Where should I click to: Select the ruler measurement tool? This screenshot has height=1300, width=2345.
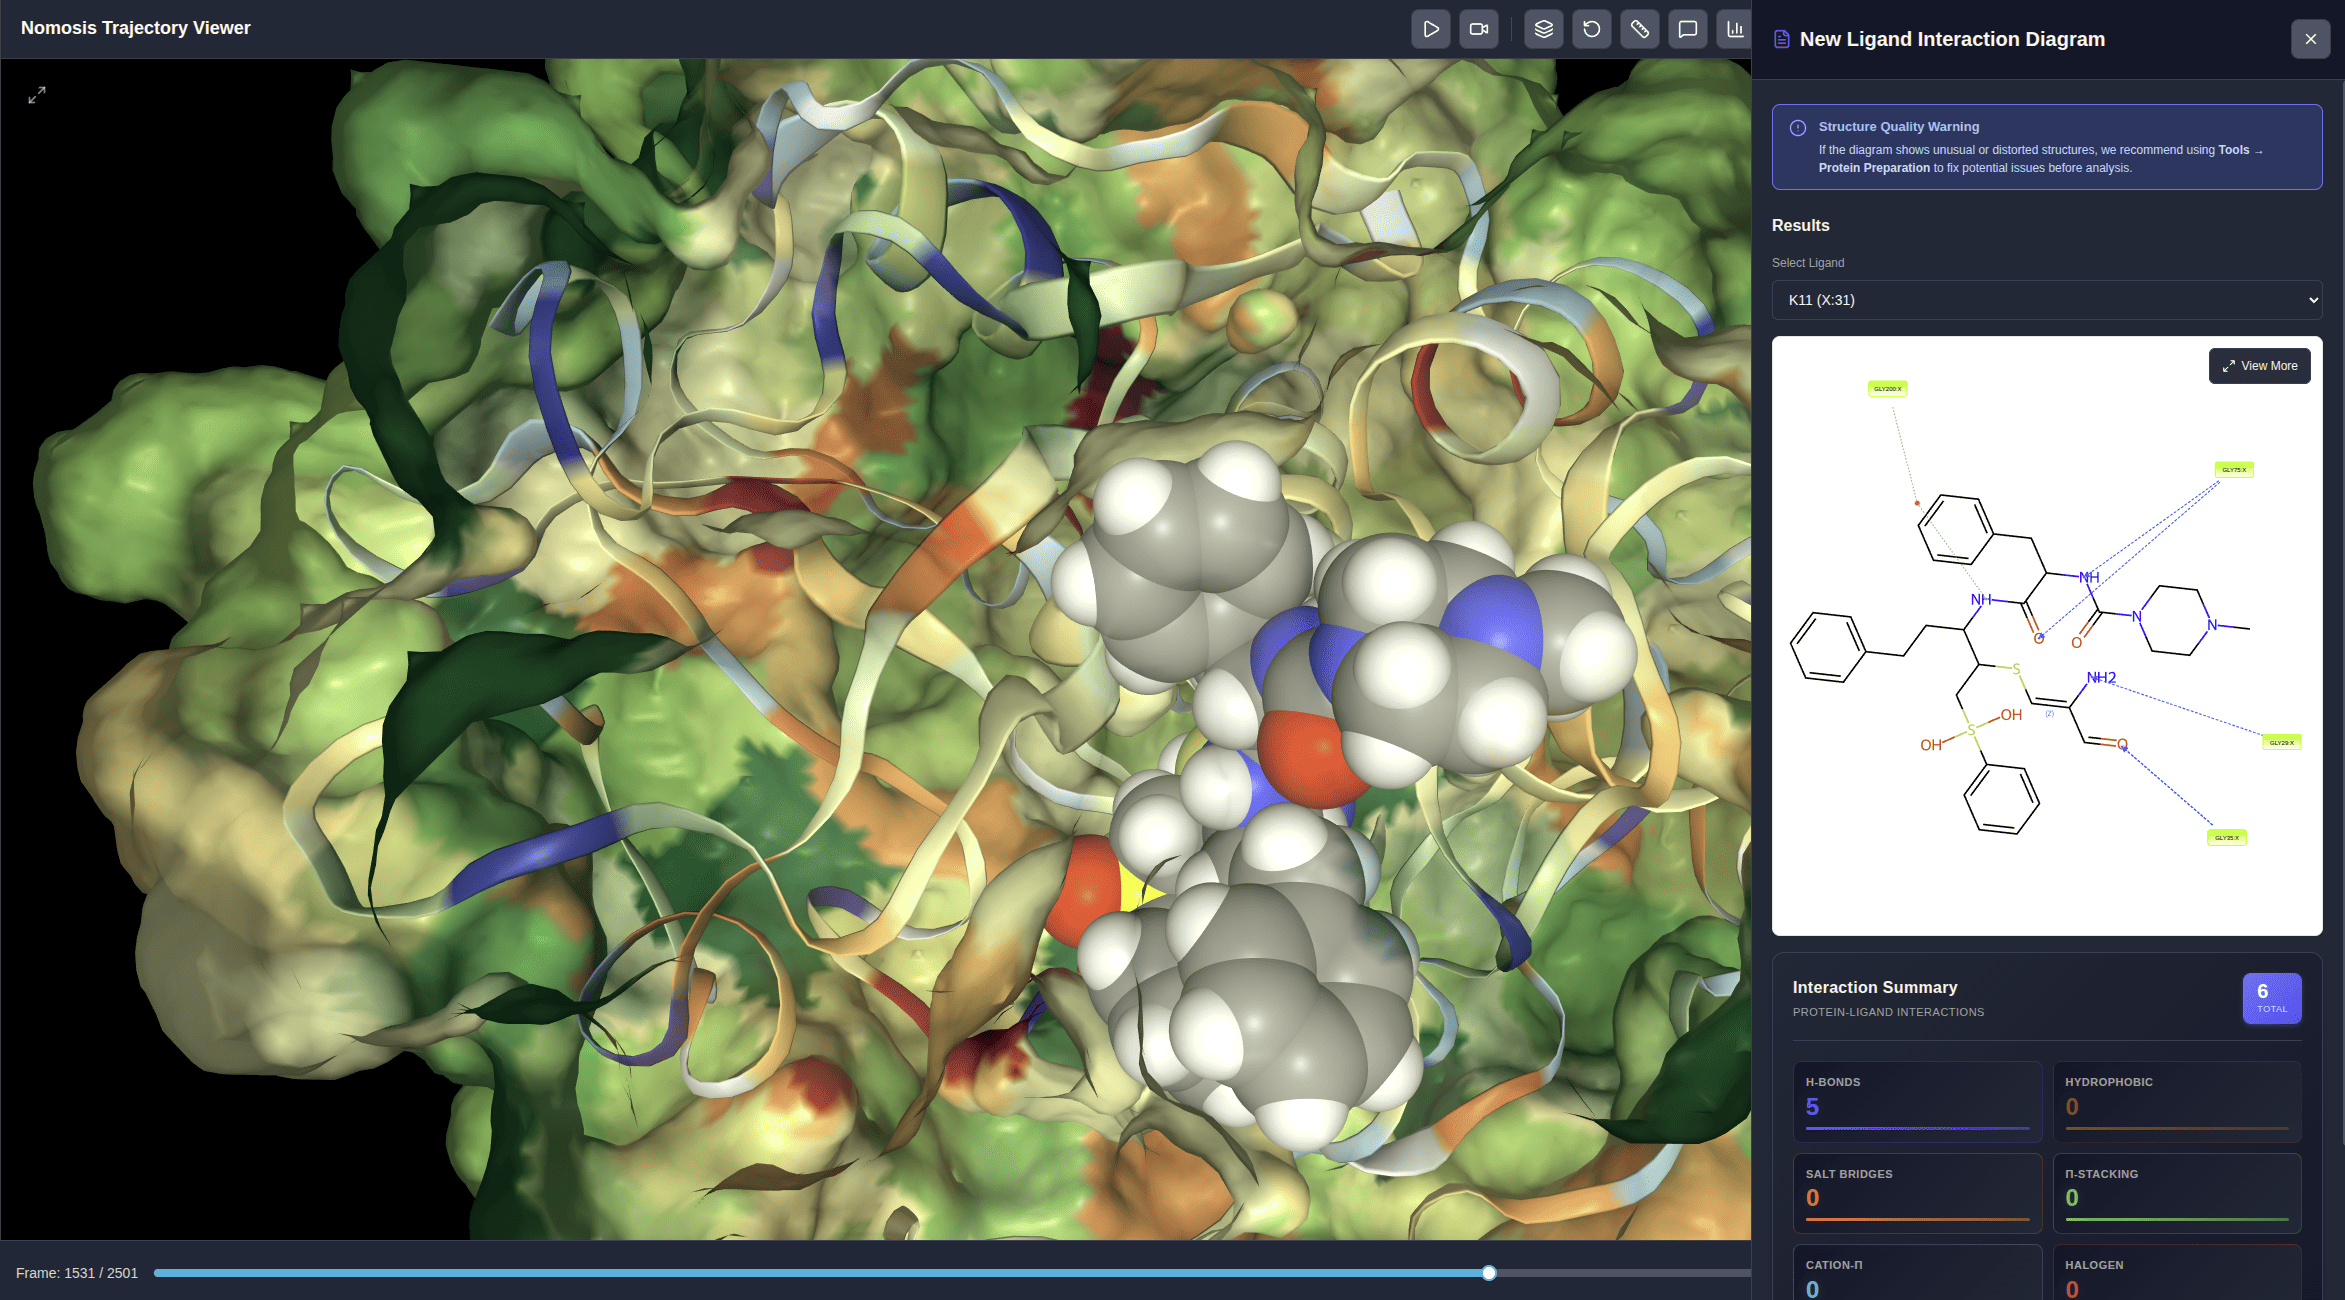[x=1639, y=29]
